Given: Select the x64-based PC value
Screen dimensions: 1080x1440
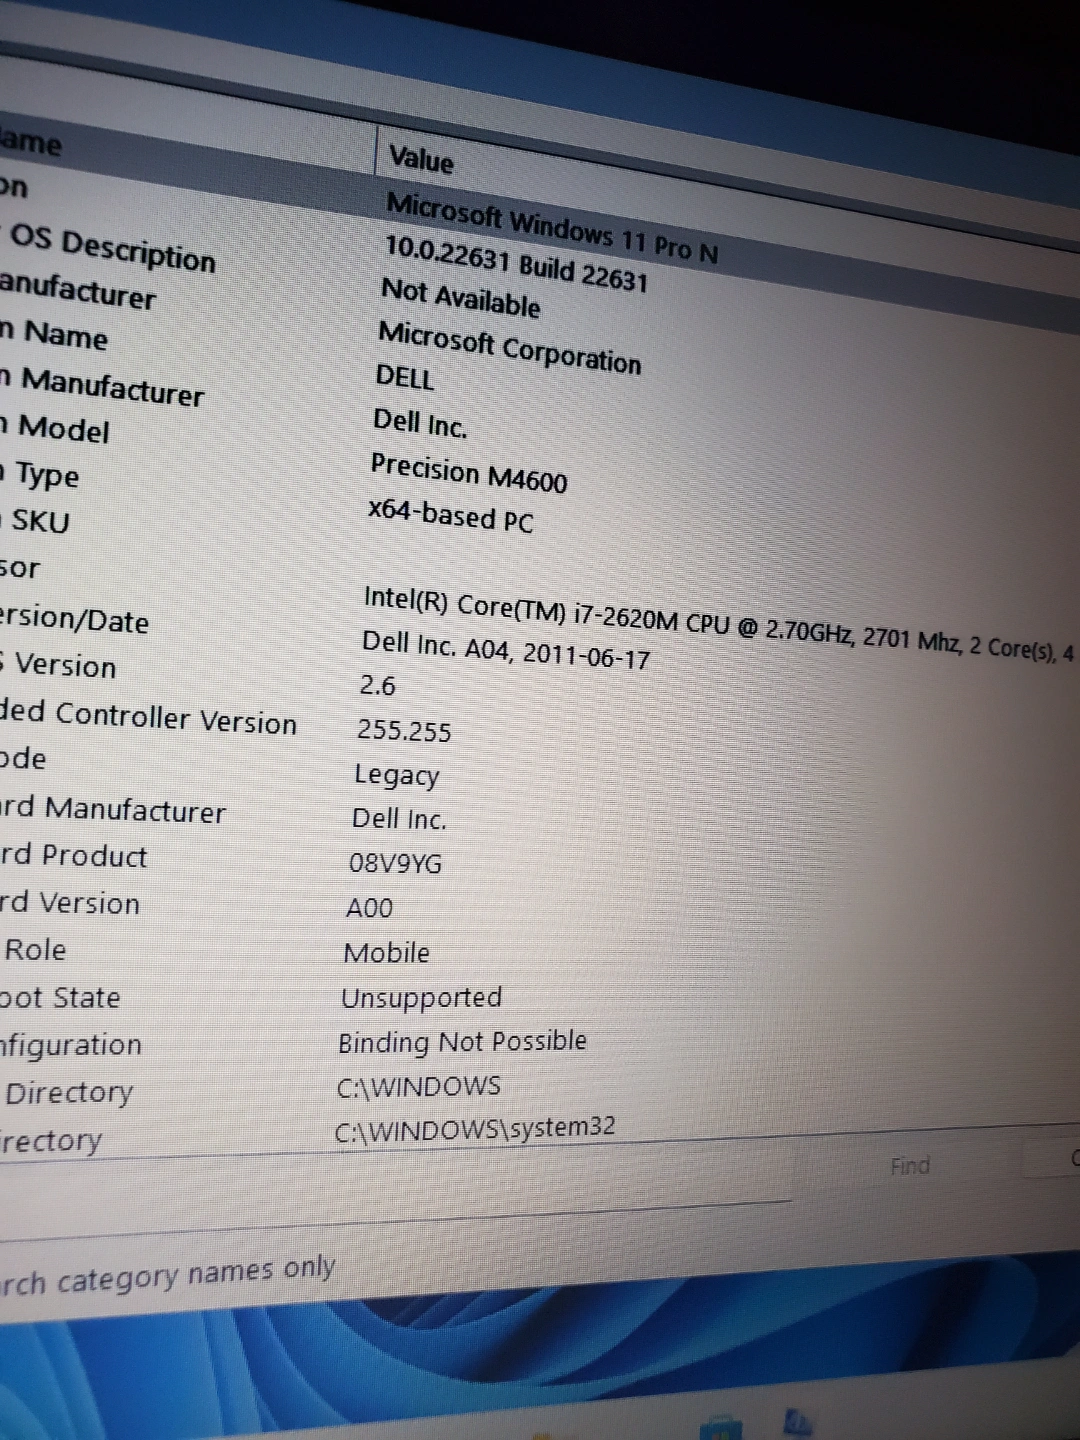Looking at the screenshot, I should 450,515.
